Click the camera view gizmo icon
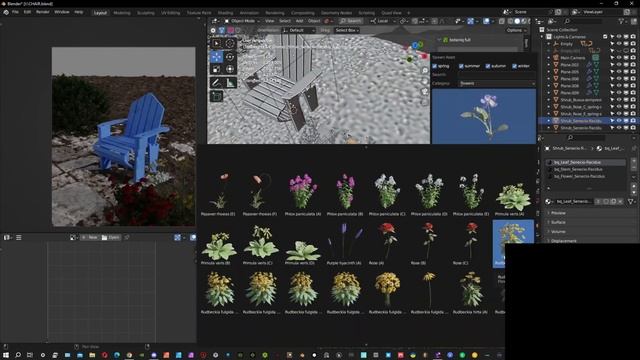The width and height of the screenshot is (640, 360). click(x=425, y=91)
